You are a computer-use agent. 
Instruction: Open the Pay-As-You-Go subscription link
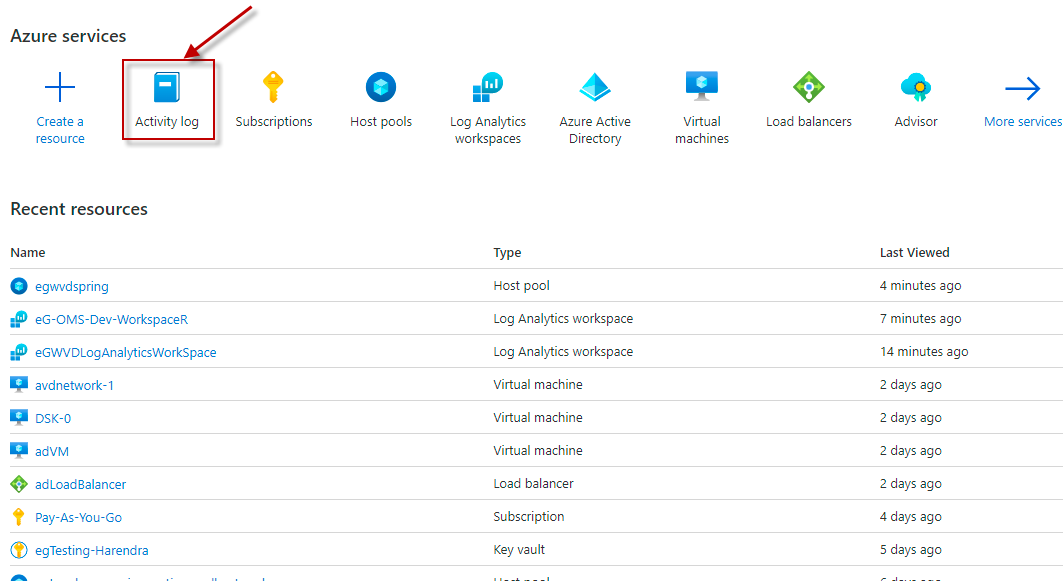click(x=79, y=517)
